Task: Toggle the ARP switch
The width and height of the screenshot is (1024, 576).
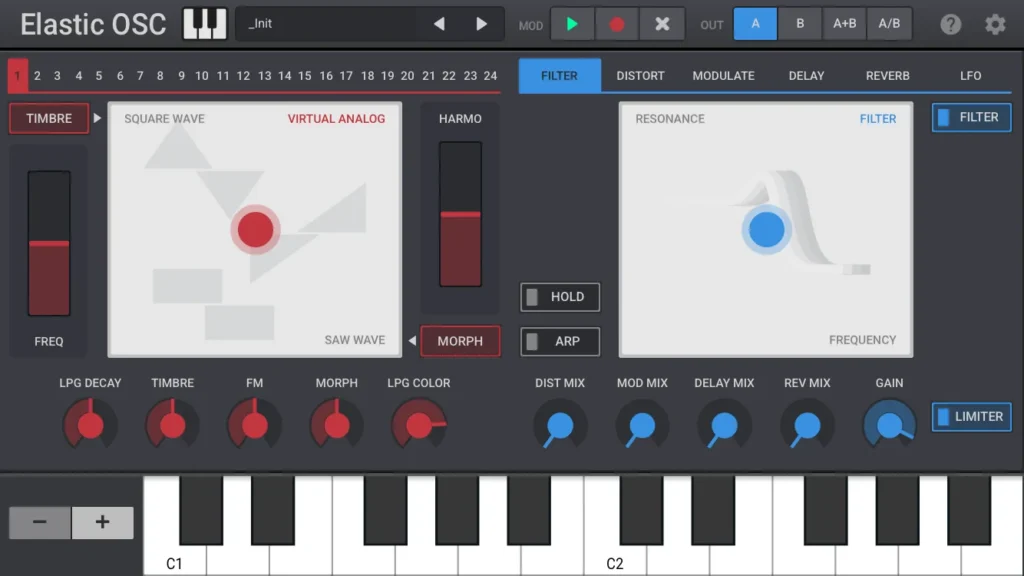Action: pyautogui.click(x=560, y=342)
